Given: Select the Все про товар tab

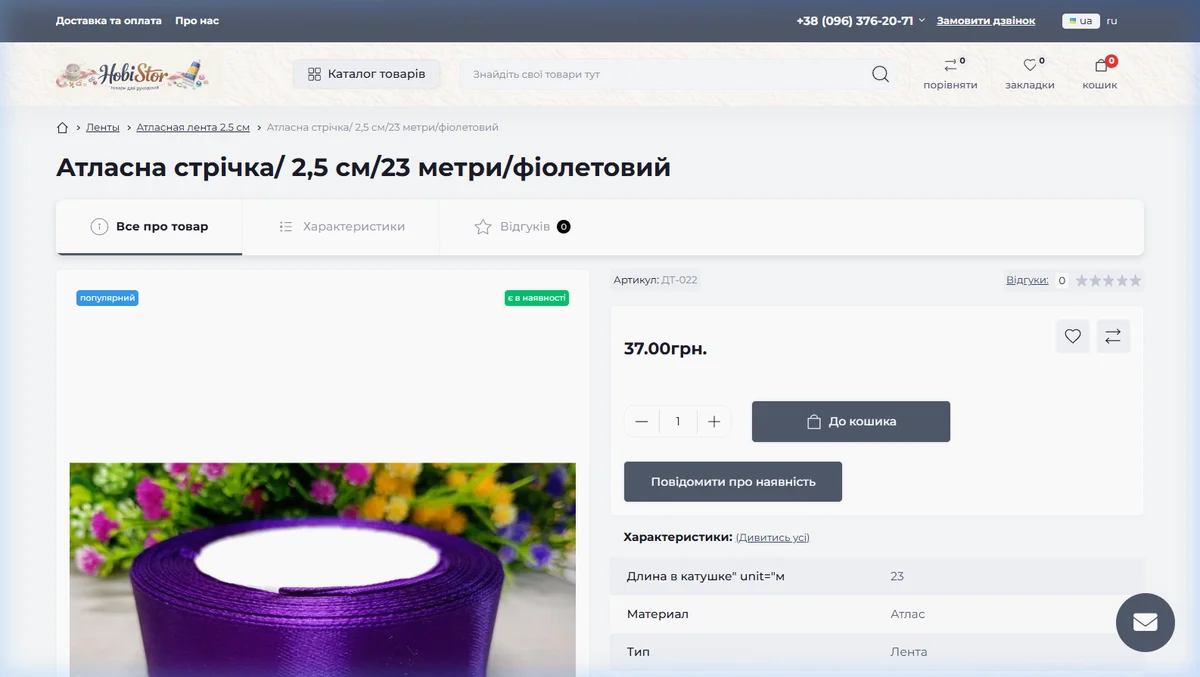Looking at the screenshot, I should 149,227.
